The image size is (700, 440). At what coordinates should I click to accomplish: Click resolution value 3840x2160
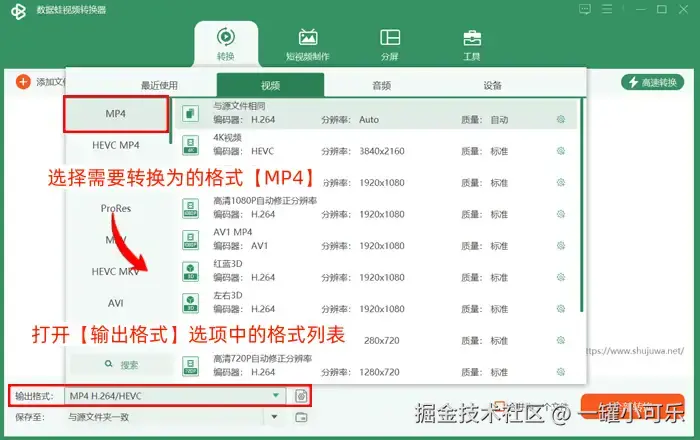[x=382, y=151]
